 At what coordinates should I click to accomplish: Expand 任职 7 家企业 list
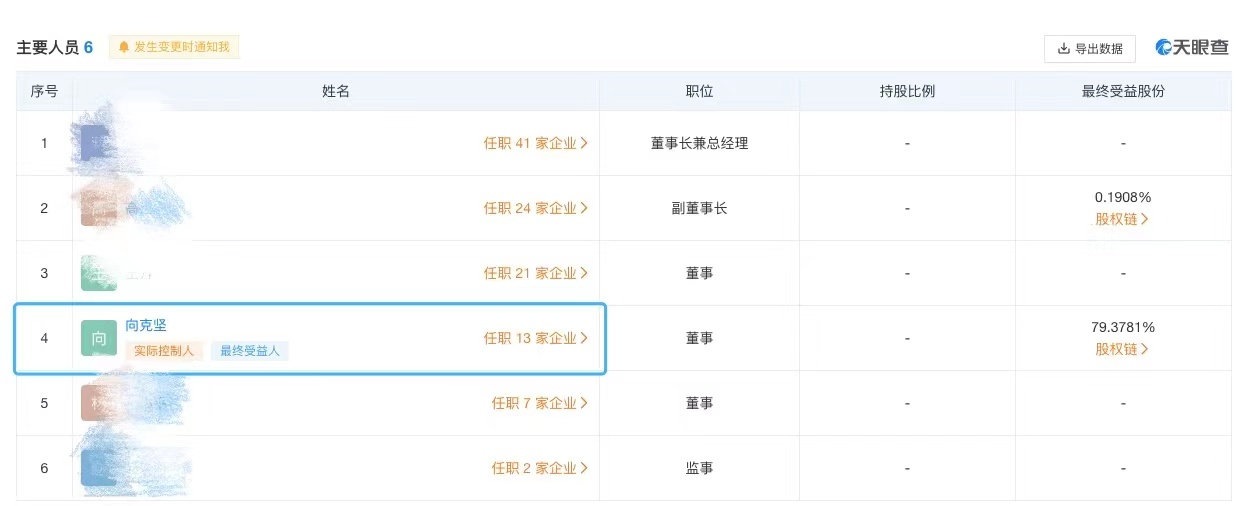tap(540, 403)
